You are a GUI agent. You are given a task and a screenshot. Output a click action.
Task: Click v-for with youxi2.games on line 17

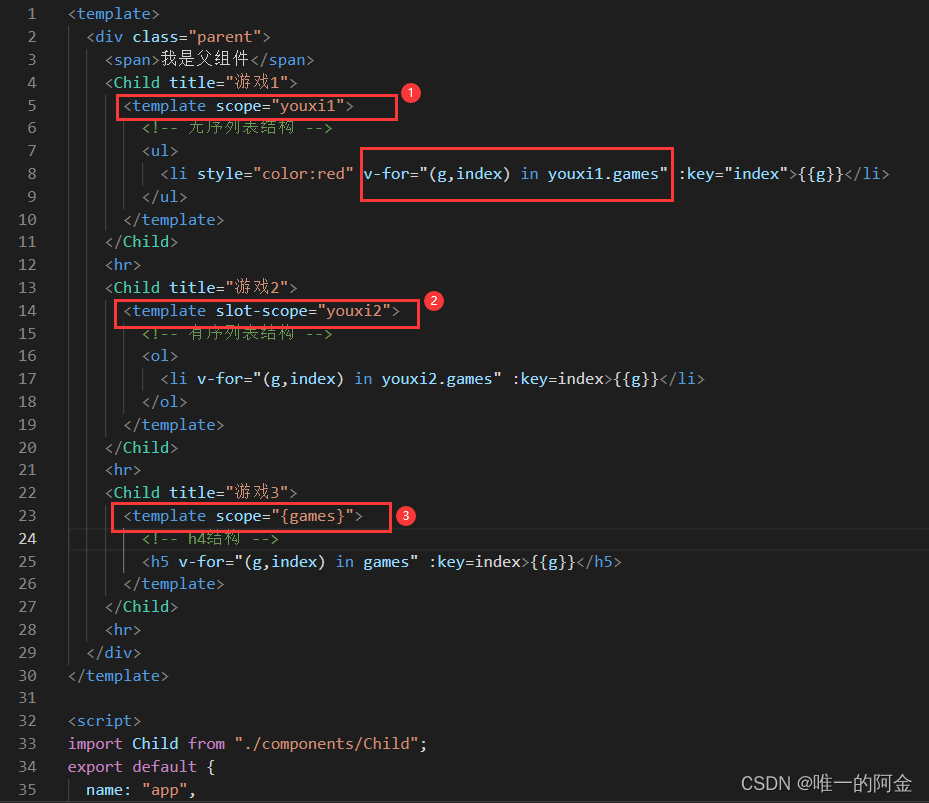tap(350, 379)
